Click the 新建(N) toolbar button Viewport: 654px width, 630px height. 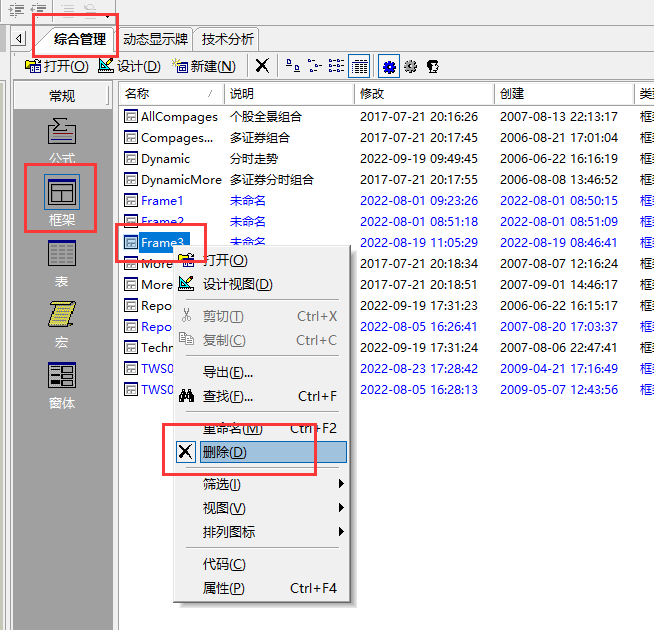click(204, 66)
